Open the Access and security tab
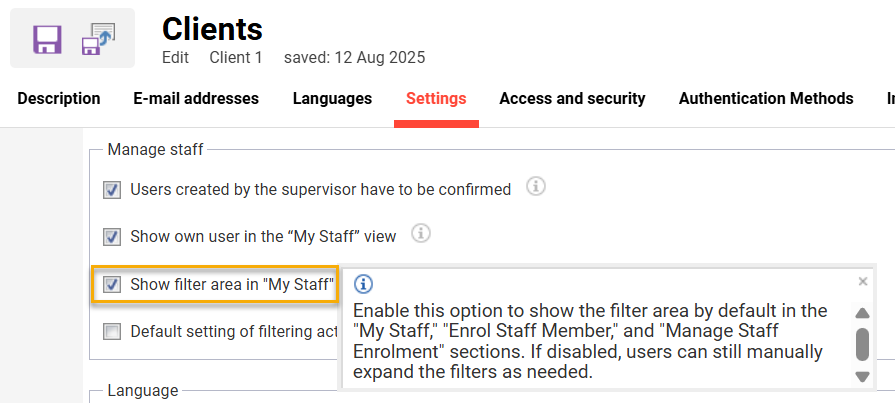The height and width of the screenshot is (403, 895). (x=572, y=99)
